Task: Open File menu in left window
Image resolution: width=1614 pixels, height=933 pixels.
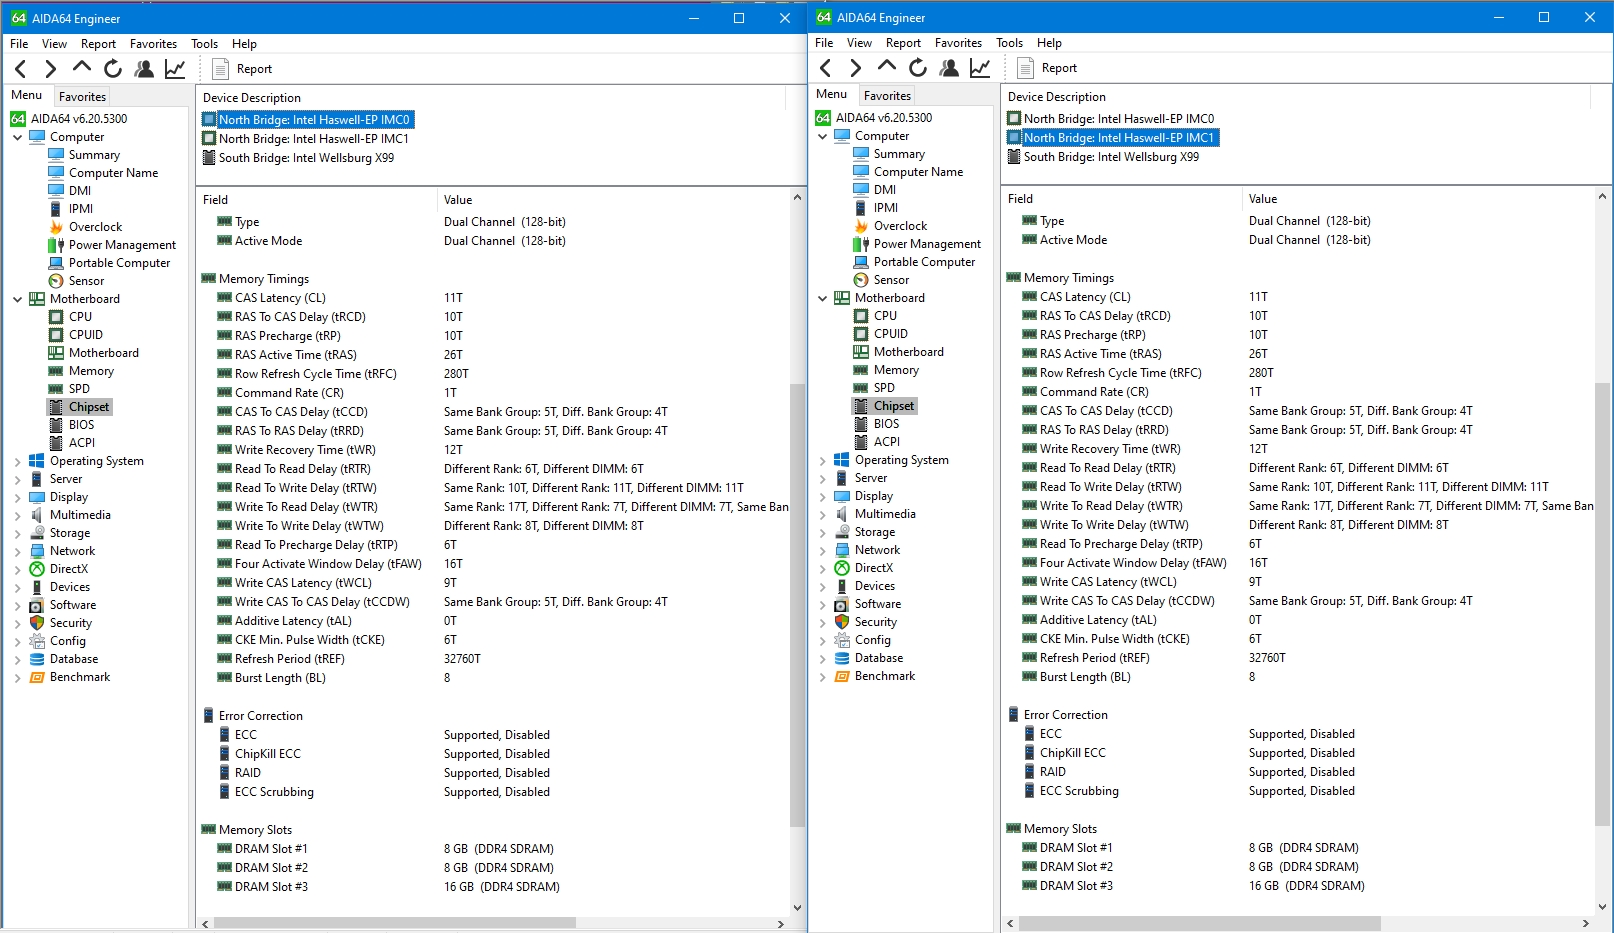Action: point(19,44)
